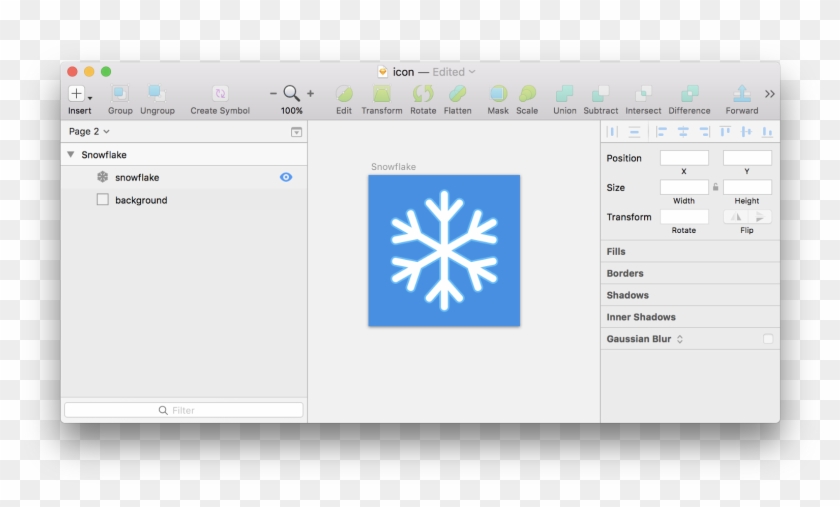Zoom out with the minus button

(x=273, y=93)
